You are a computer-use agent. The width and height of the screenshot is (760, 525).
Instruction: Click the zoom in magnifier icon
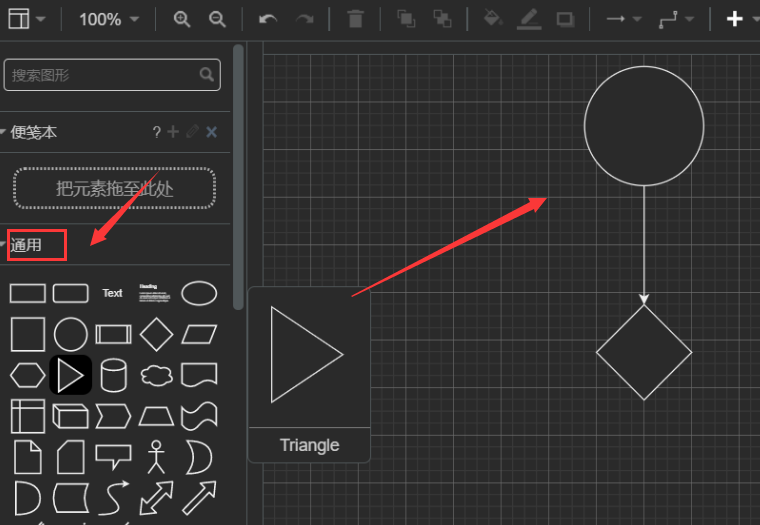(x=182, y=19)
